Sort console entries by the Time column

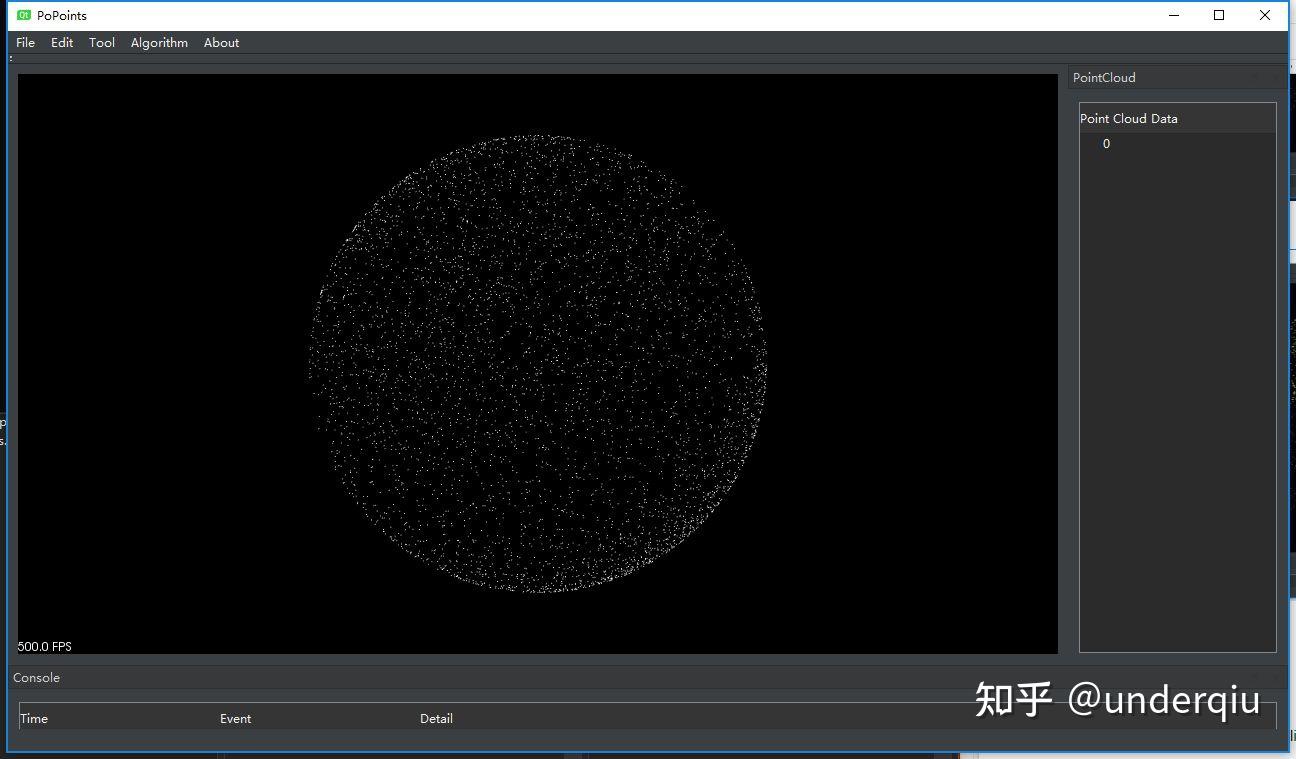click(34, 718)
